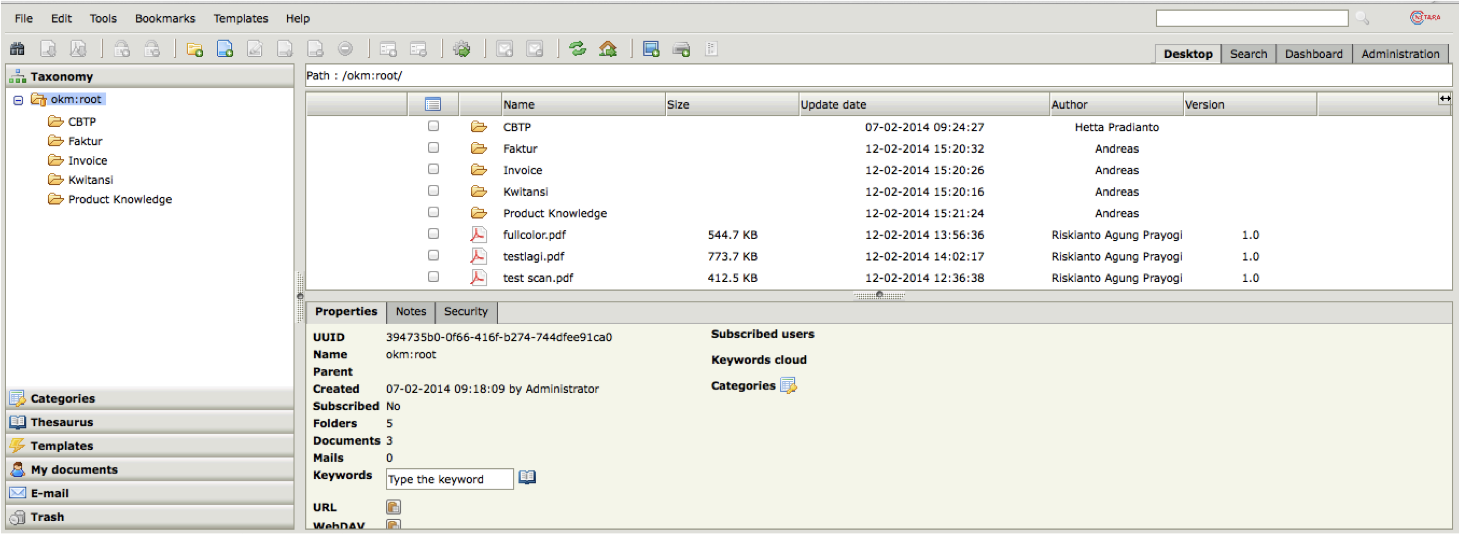1460x534 pixels.
Task: Switch to the Security tab
Action: coord(465,312)
